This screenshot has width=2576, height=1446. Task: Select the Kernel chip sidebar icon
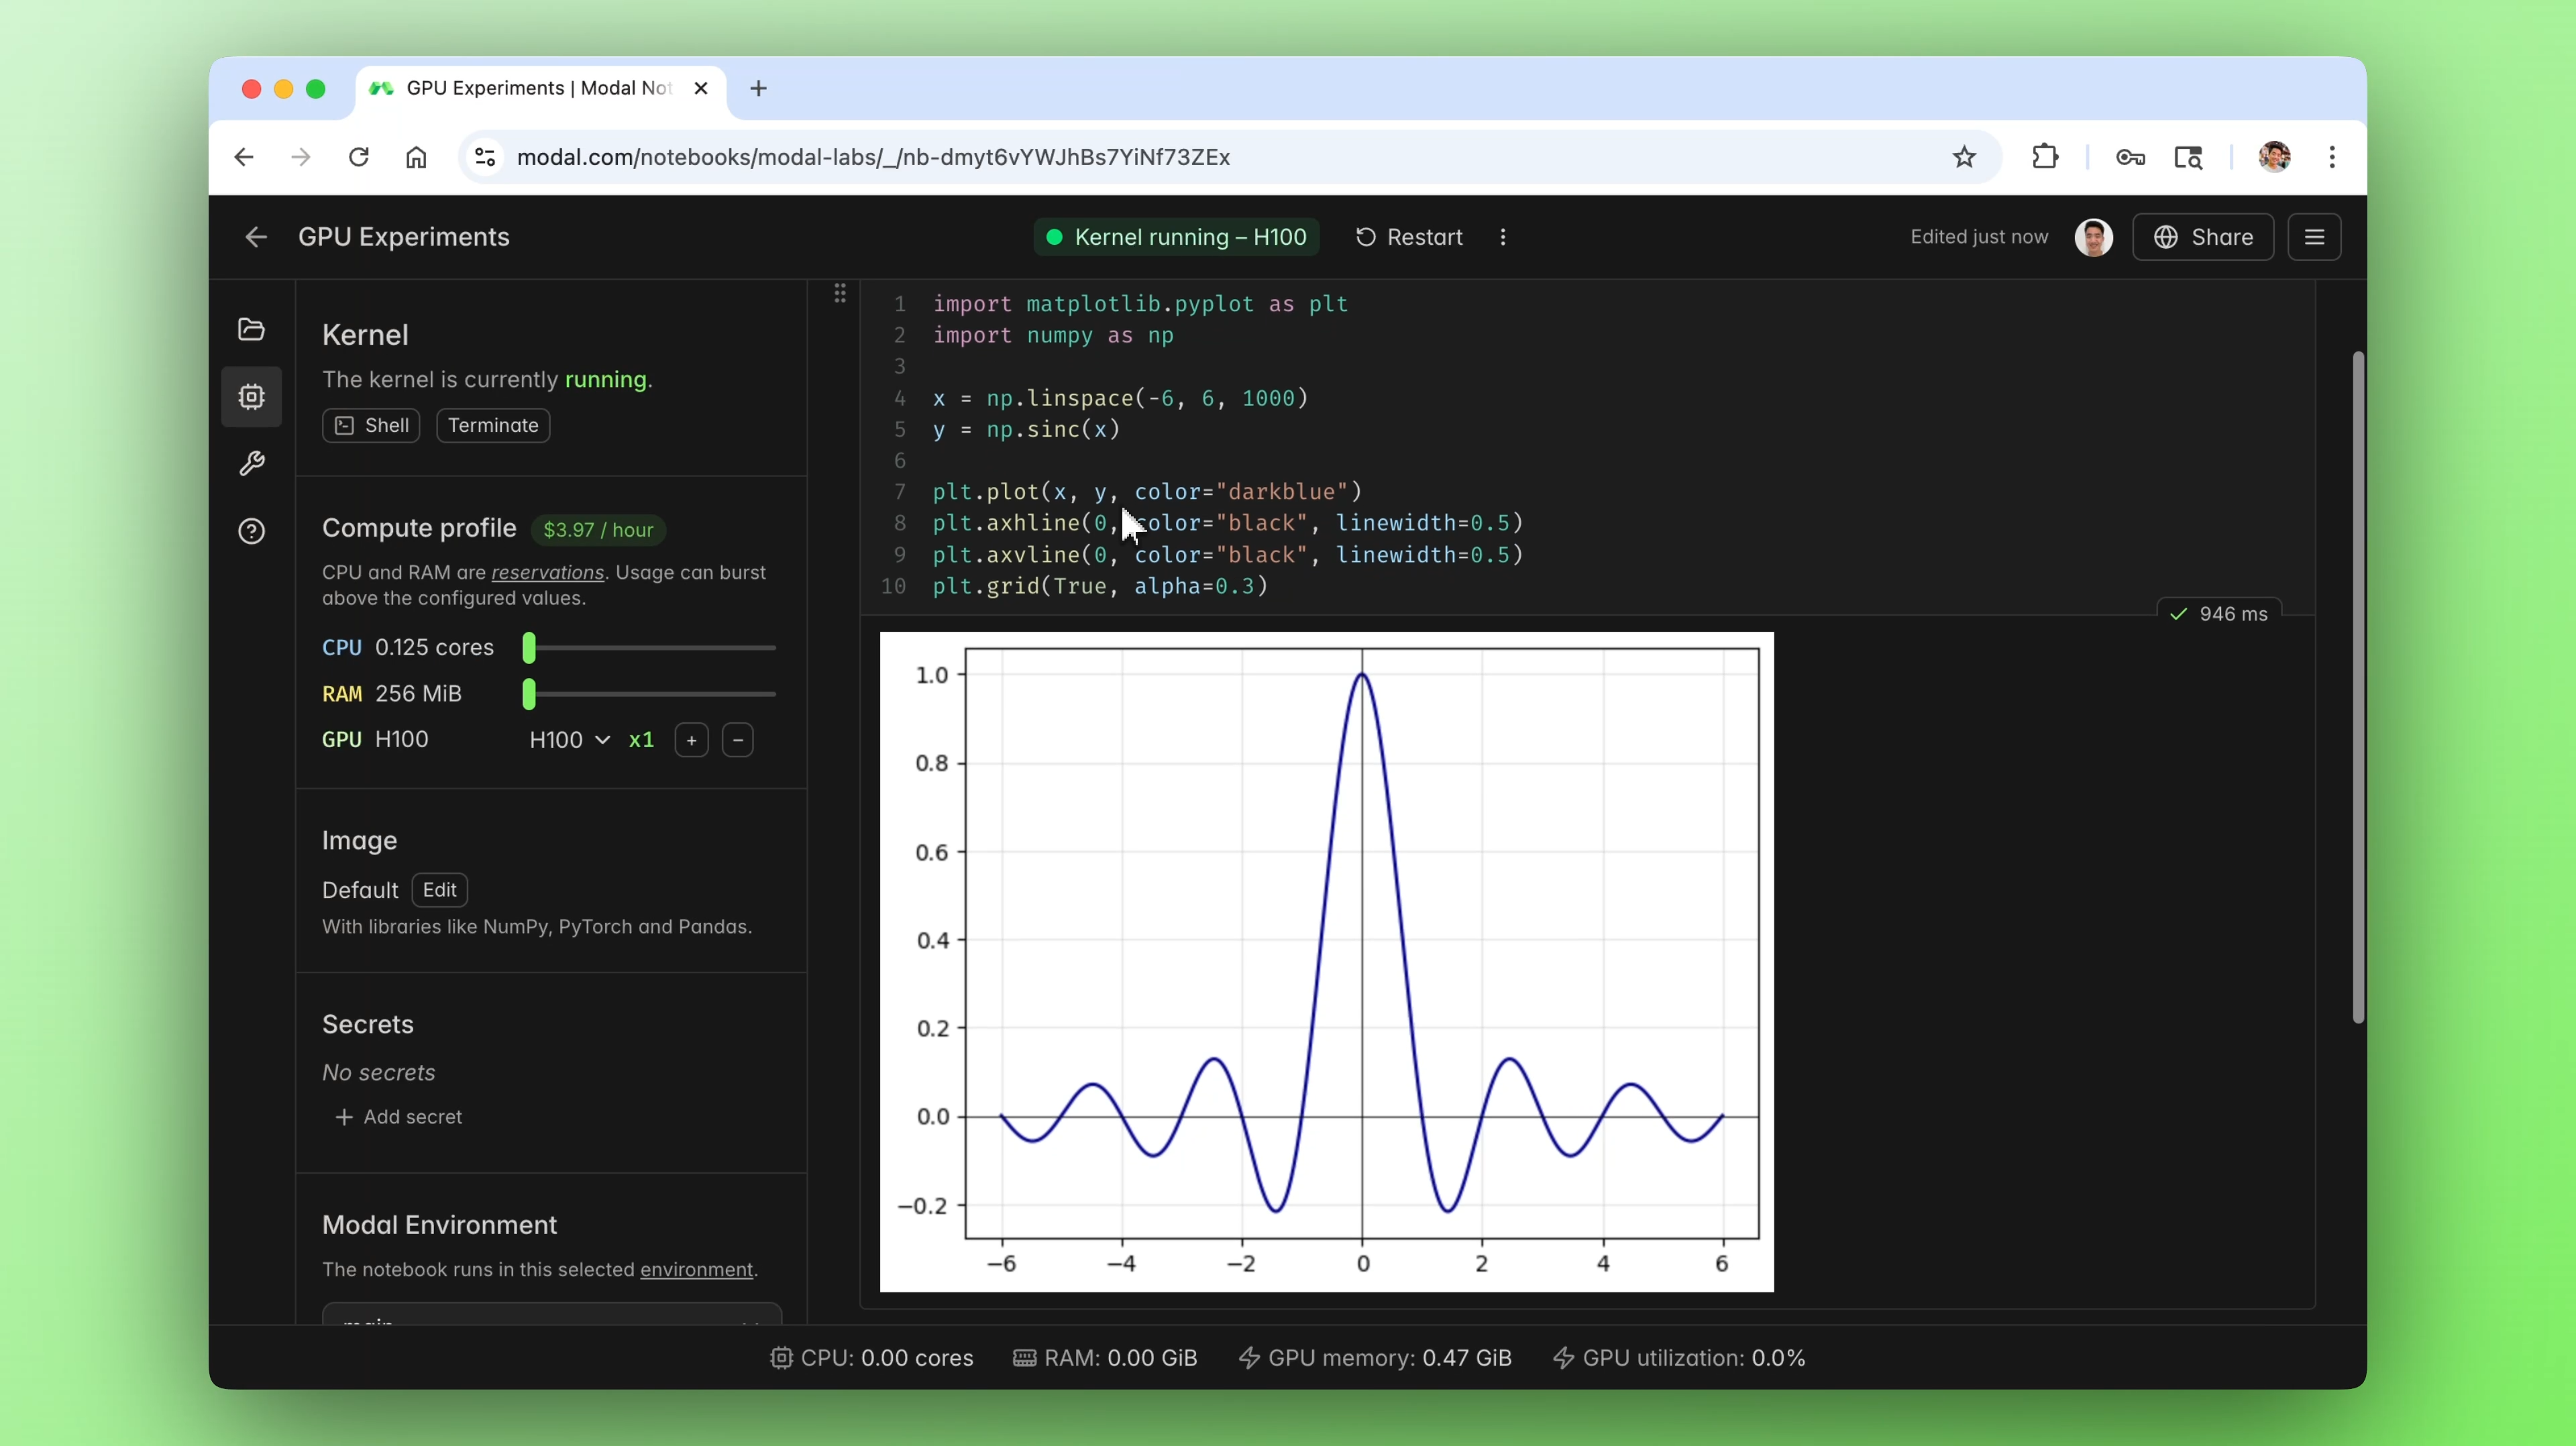(x=251, y=397)
